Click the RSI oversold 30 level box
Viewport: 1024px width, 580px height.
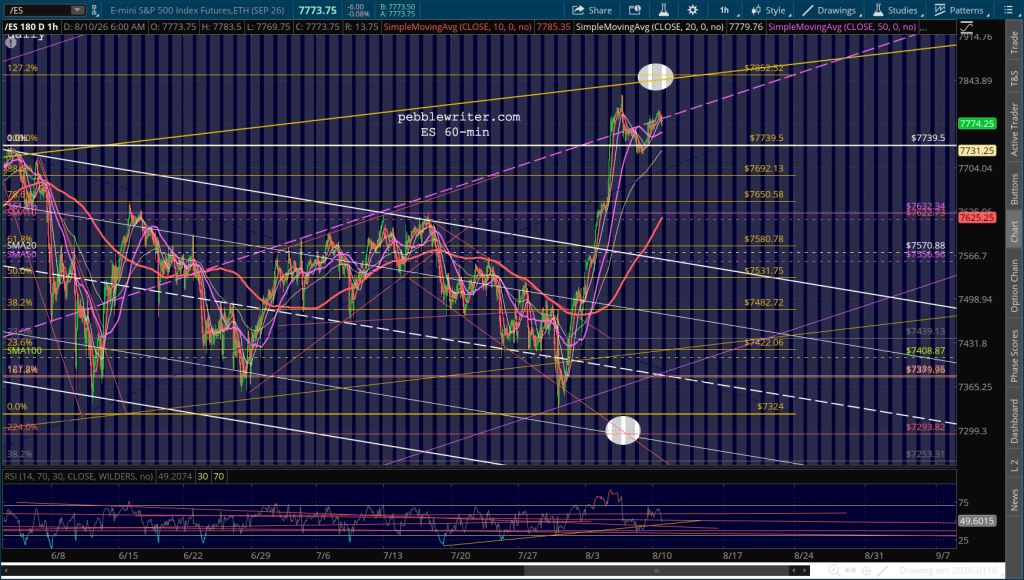point(202,477)
